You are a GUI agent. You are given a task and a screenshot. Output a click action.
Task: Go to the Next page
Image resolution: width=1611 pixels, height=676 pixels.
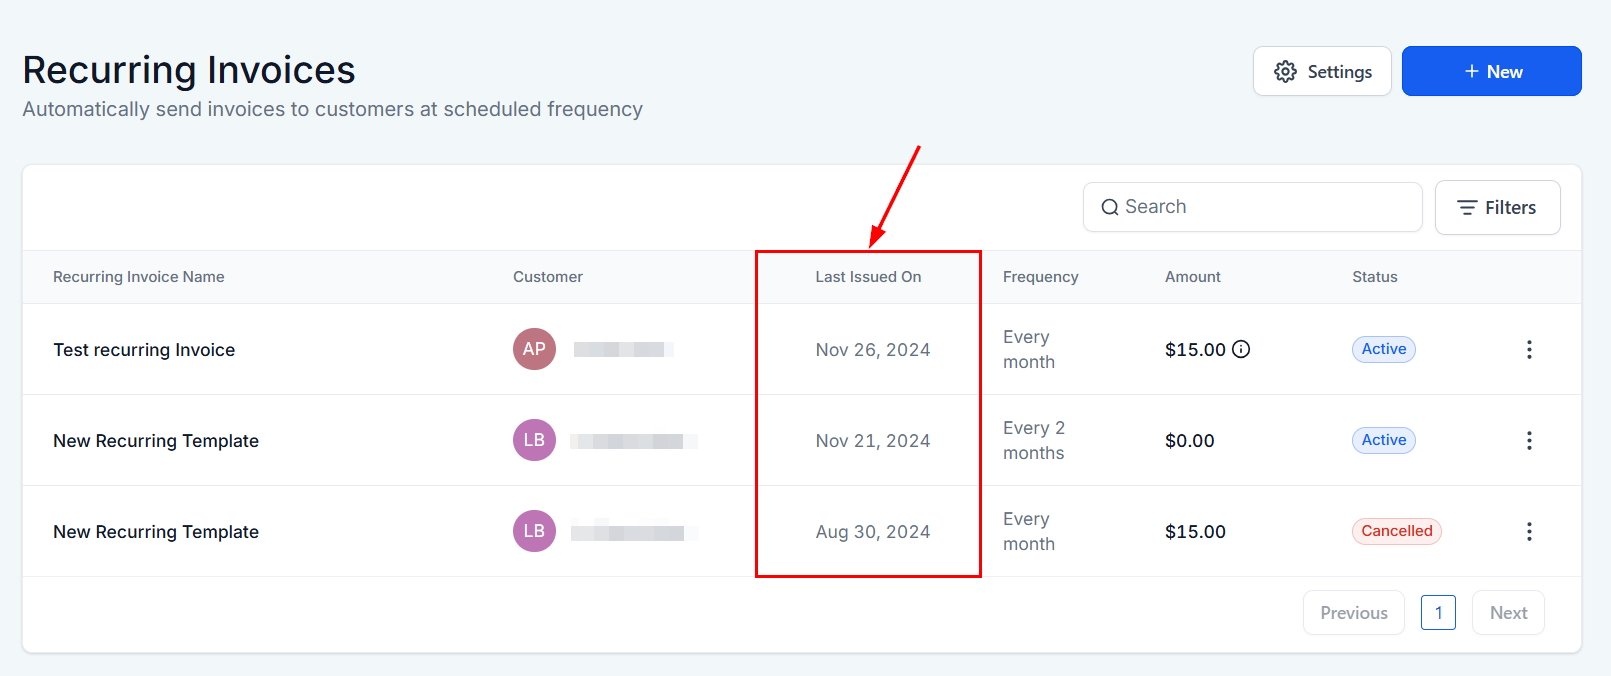1508,613
